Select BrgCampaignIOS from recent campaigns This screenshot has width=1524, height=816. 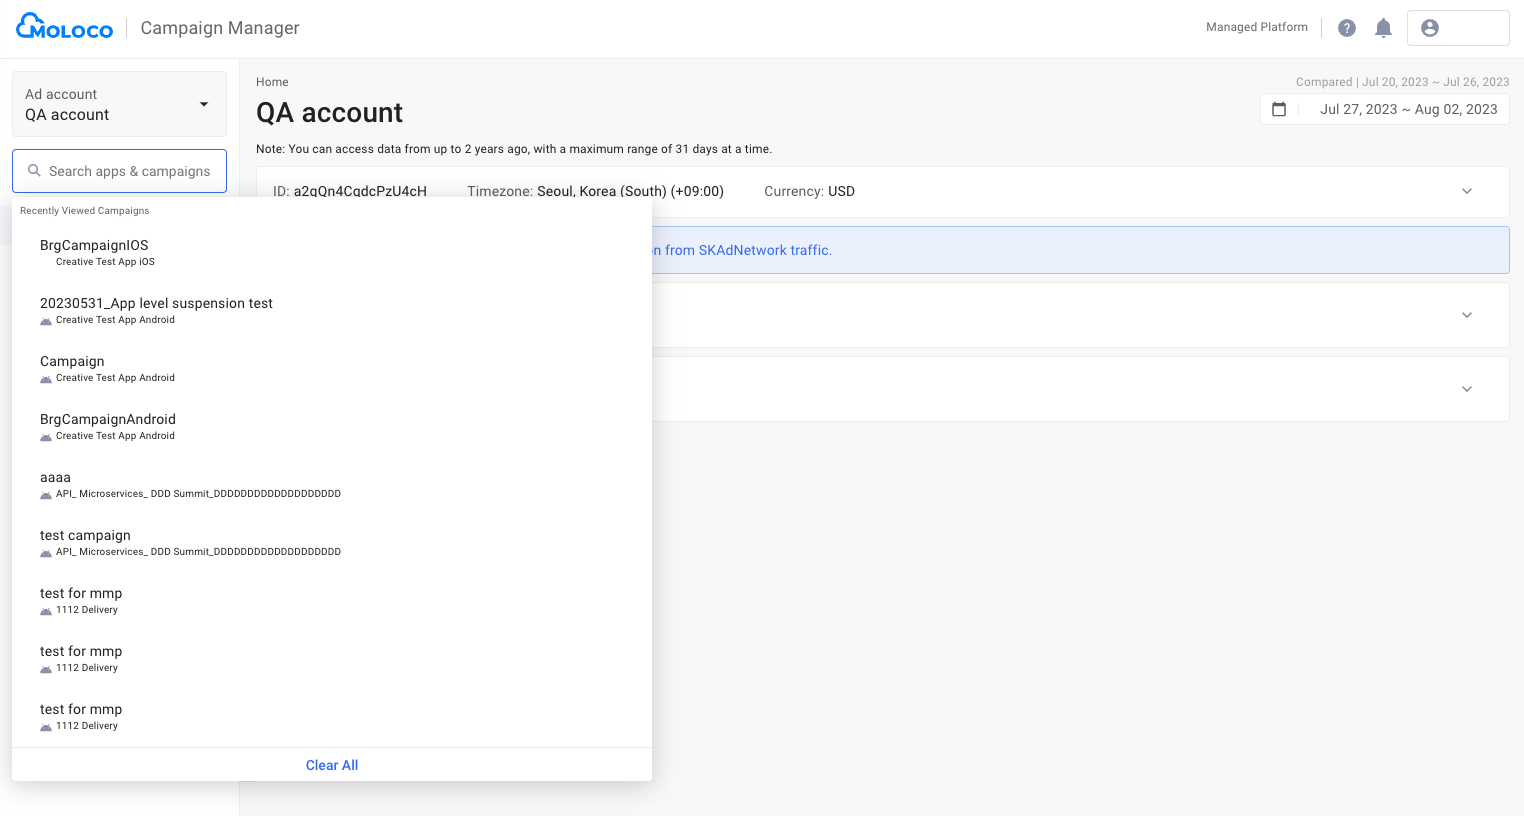(x=94, y=246)
